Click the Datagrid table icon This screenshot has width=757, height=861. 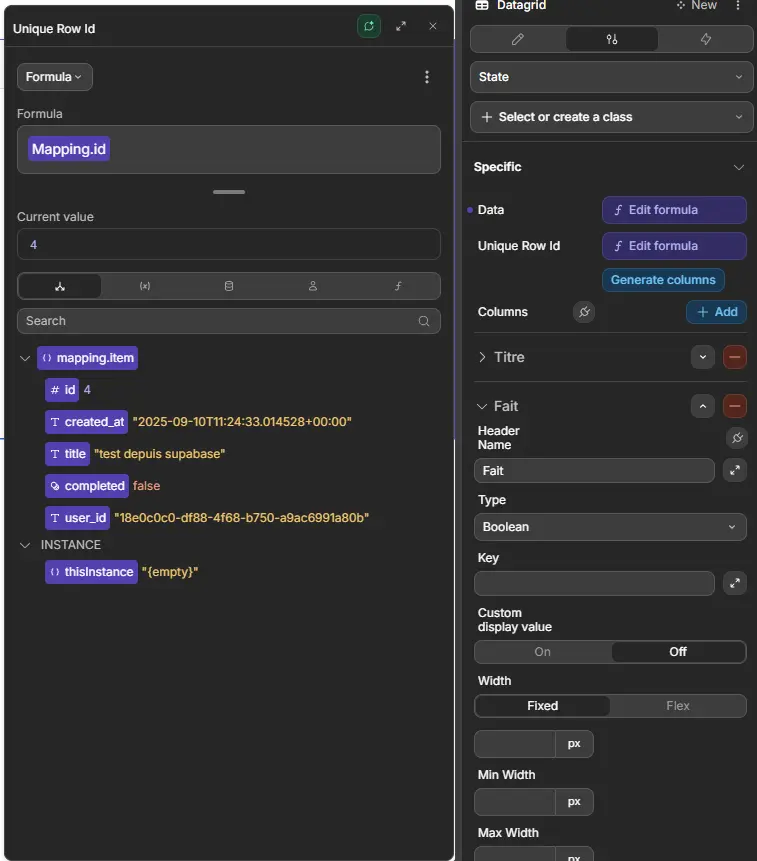[x=482, y=5]
